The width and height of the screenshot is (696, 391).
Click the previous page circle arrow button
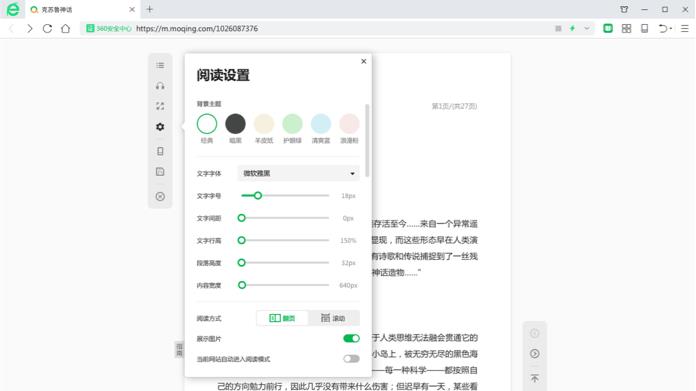534,333
